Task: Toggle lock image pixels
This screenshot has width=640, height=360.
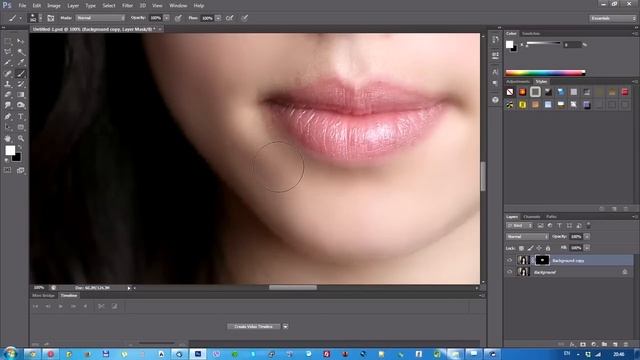Action: 530,248
